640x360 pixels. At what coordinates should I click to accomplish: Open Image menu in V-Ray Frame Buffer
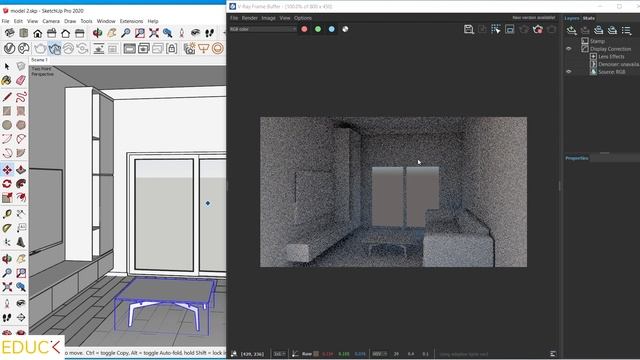[x=268, y=18]
